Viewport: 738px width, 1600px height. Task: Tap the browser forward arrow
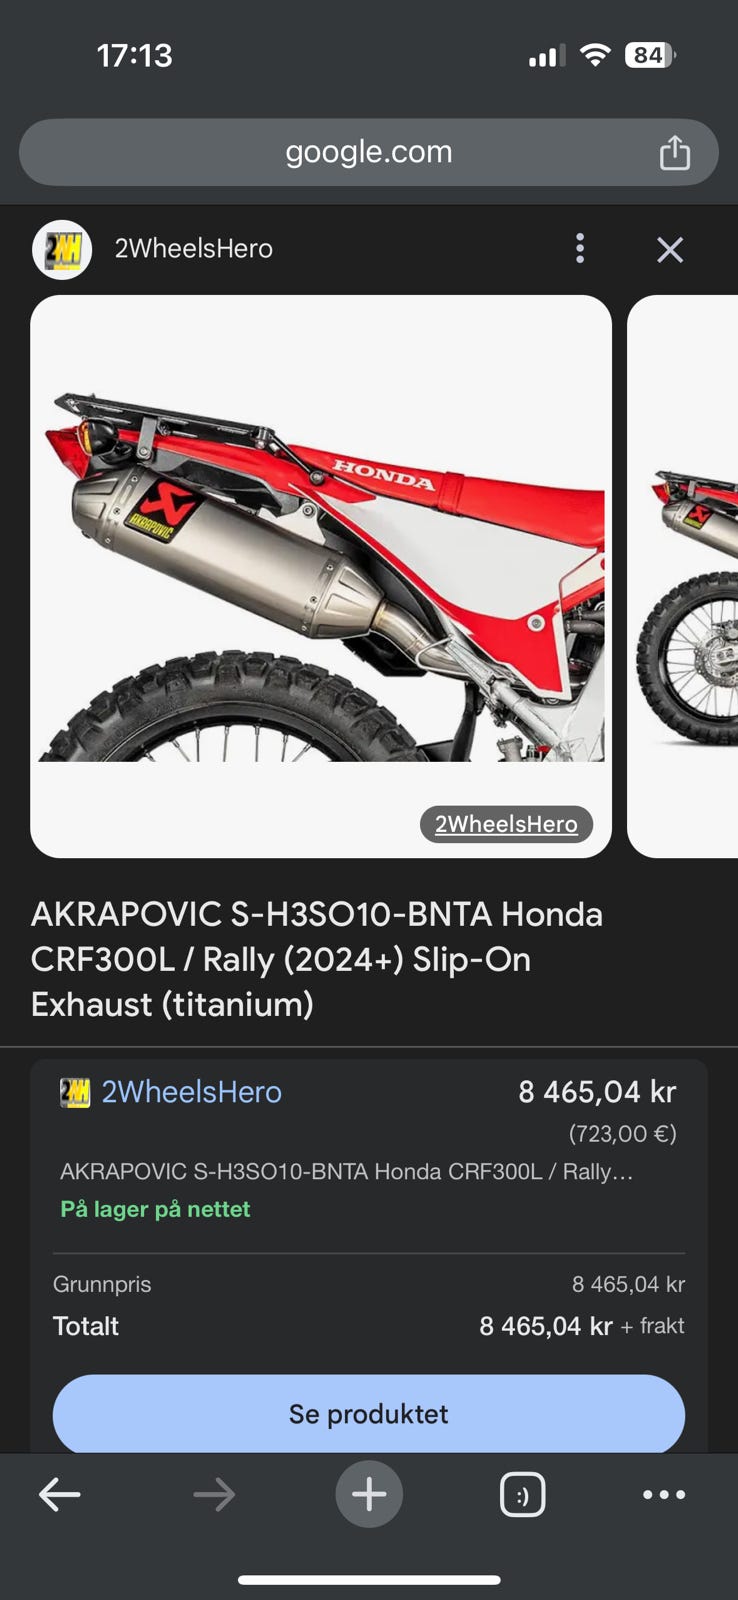coord(214,1495)
